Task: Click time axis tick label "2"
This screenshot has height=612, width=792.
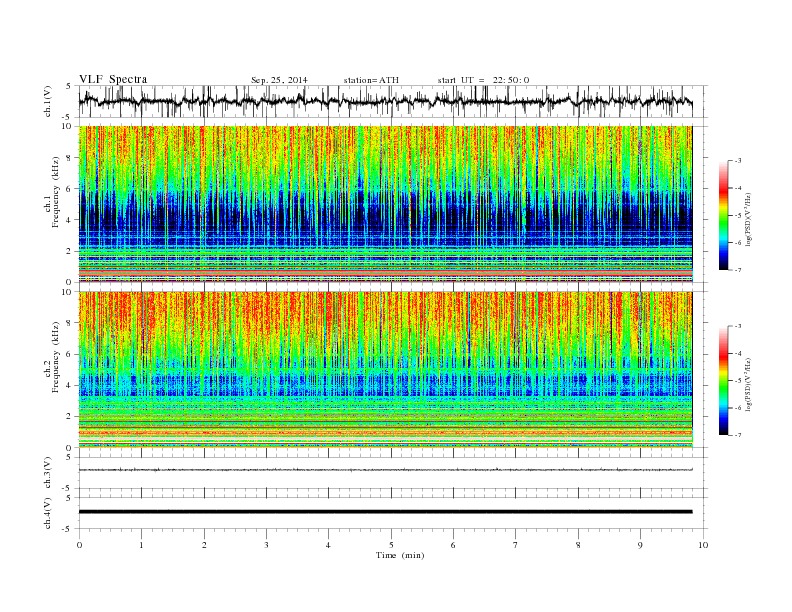Action: click(204, 545)
